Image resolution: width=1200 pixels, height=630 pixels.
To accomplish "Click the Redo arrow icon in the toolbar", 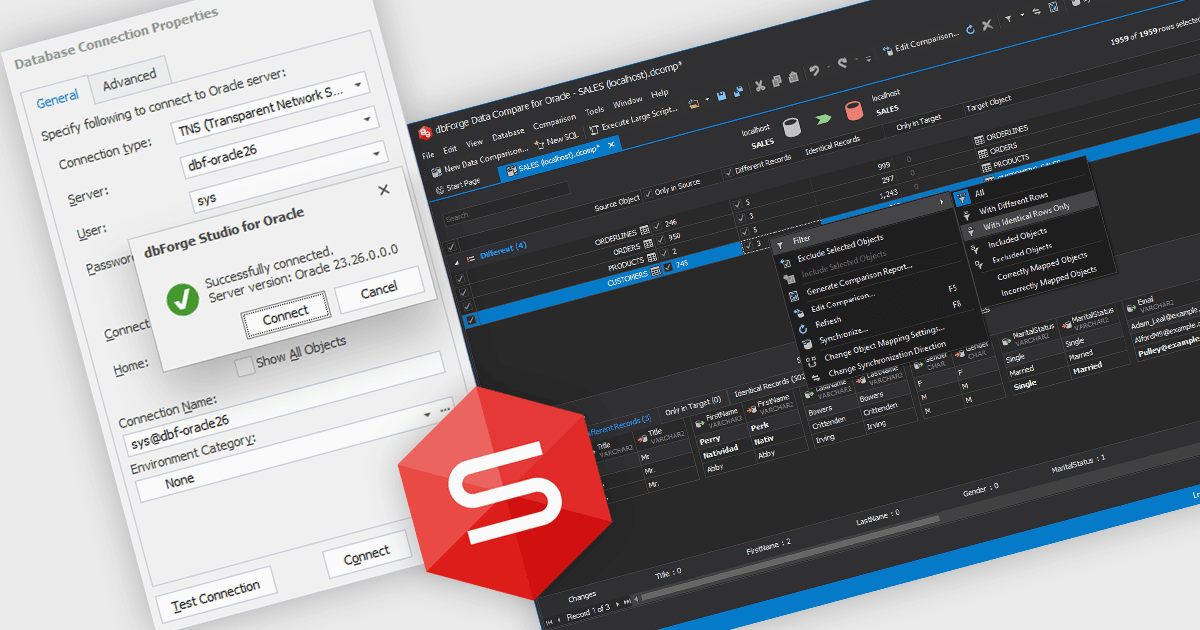I will (x=843, y=64).
